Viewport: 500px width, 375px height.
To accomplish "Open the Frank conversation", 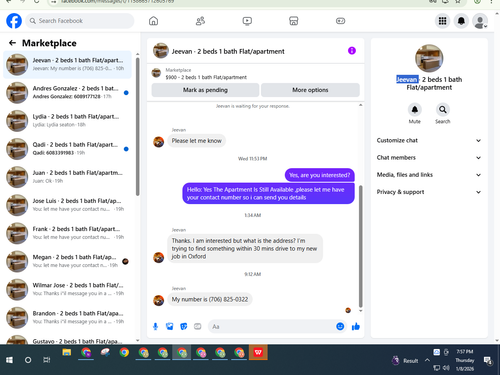I will [x=67, y=233].
